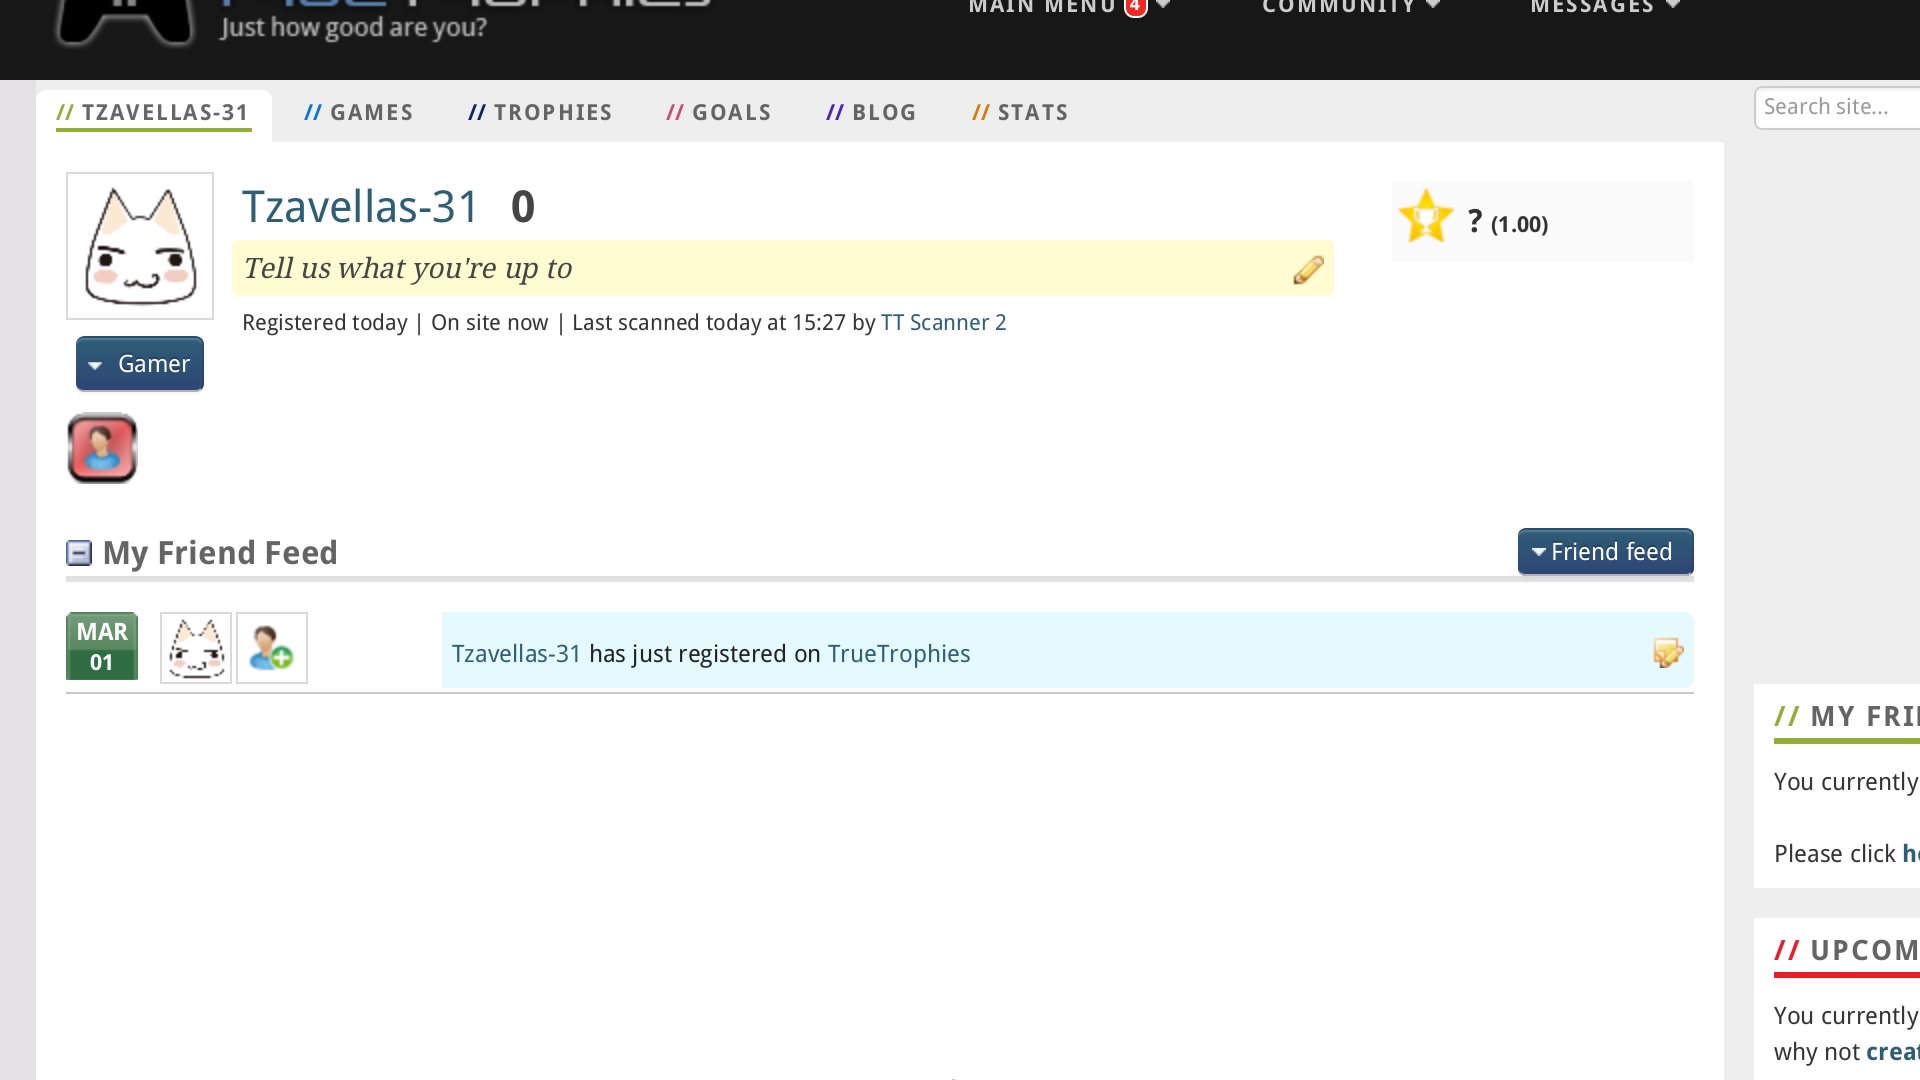Switch to the Tzavellas-31 tab
Screen dimensions: 1920x1080
pyautogui.click(x=153, y=113)
